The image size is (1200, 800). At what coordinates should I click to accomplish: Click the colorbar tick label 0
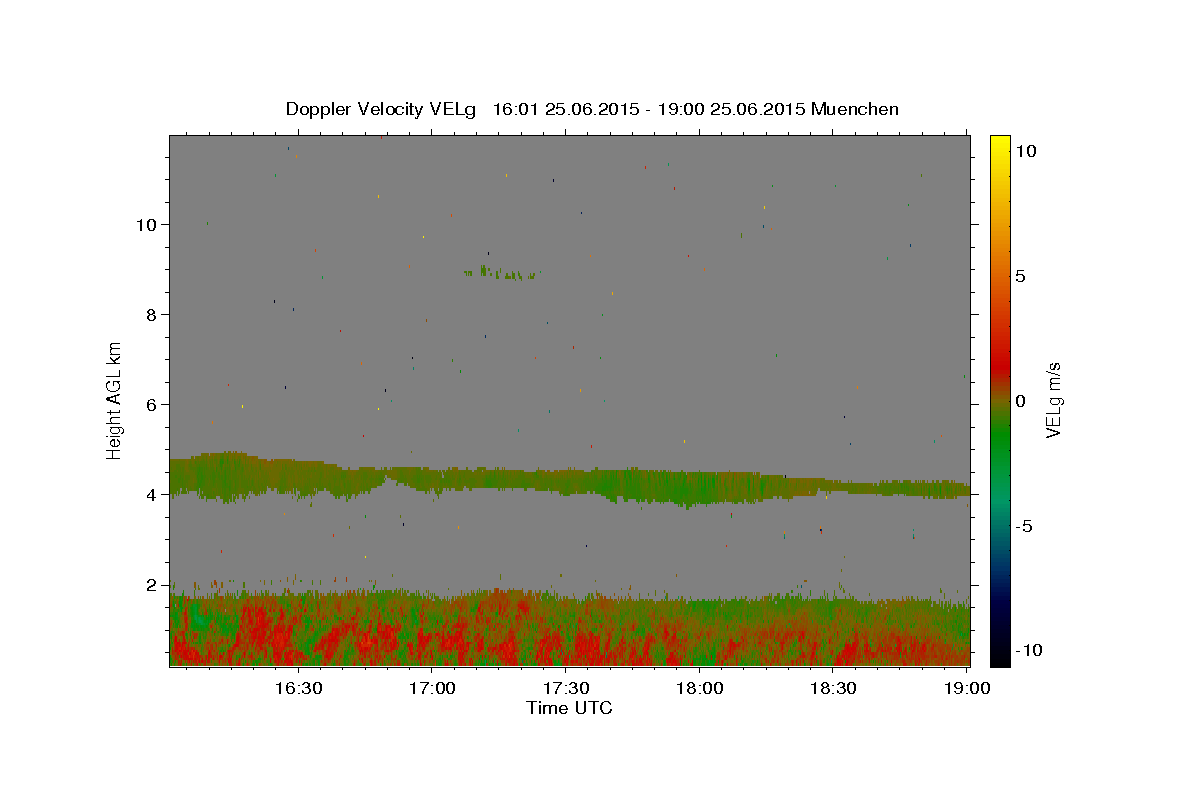point(1020,401)
